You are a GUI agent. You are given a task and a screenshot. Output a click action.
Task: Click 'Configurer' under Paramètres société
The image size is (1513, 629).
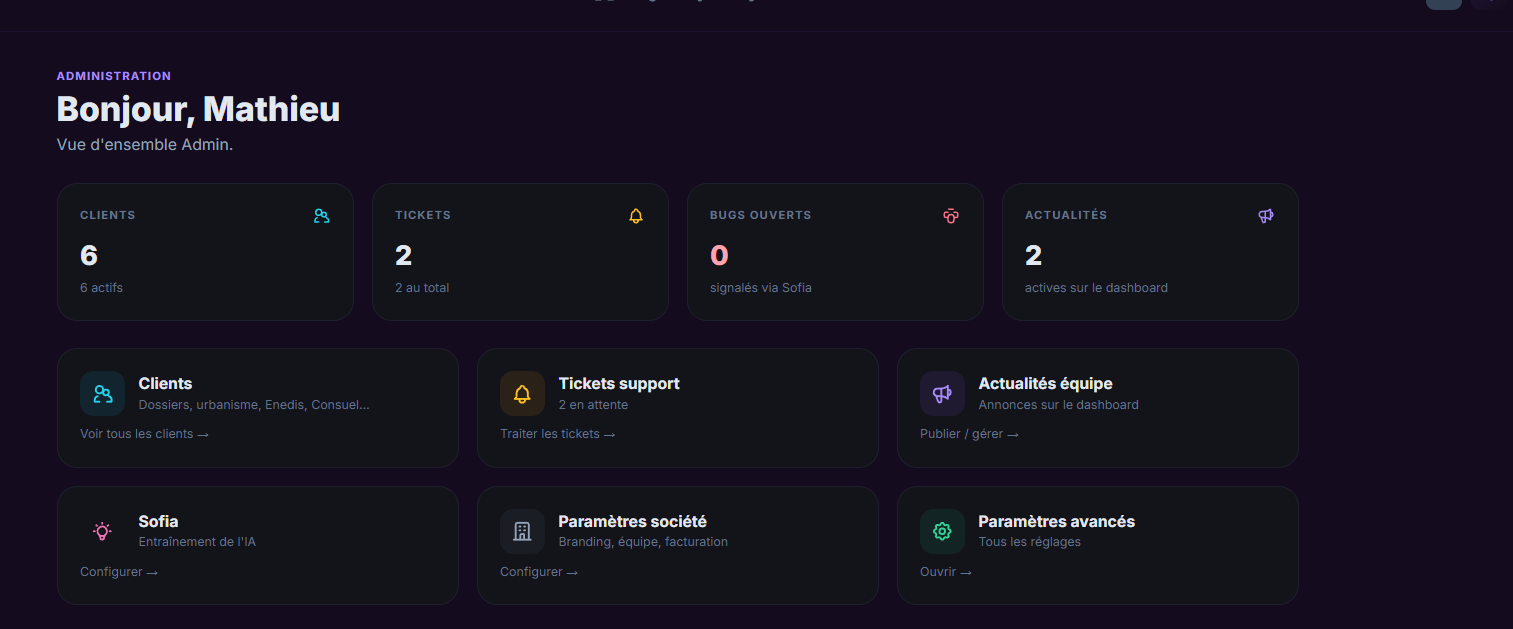tap(538, 572)
